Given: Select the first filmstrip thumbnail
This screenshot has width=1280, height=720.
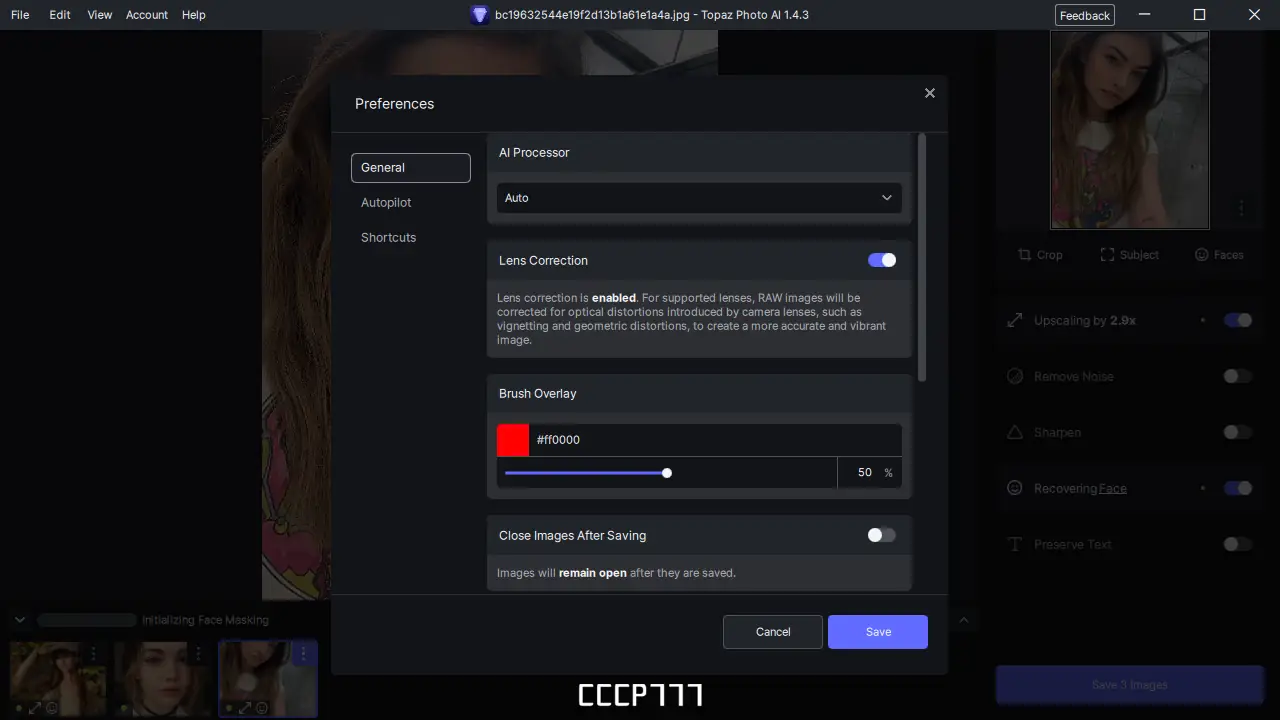Looking at the screenshot, I should [58, 679].
